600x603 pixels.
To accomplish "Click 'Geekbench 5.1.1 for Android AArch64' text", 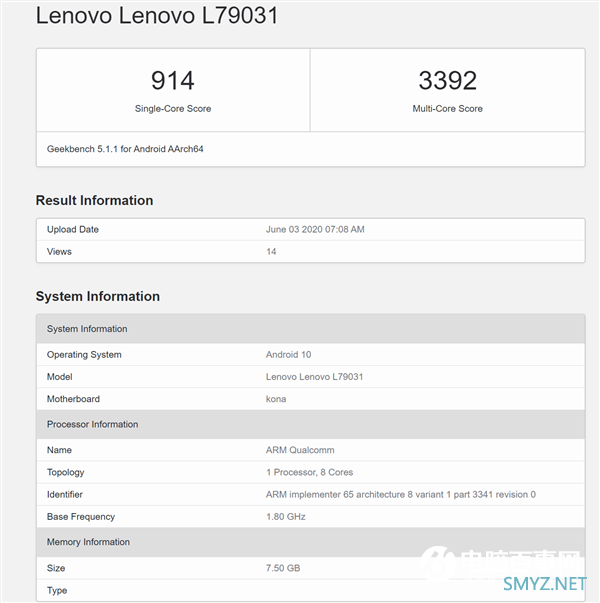I will pyautogui.click(x=125, y=149).
